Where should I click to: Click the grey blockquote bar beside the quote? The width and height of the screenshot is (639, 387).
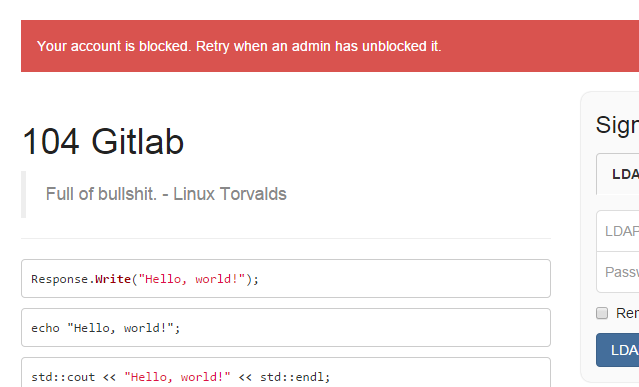(24, 194)
